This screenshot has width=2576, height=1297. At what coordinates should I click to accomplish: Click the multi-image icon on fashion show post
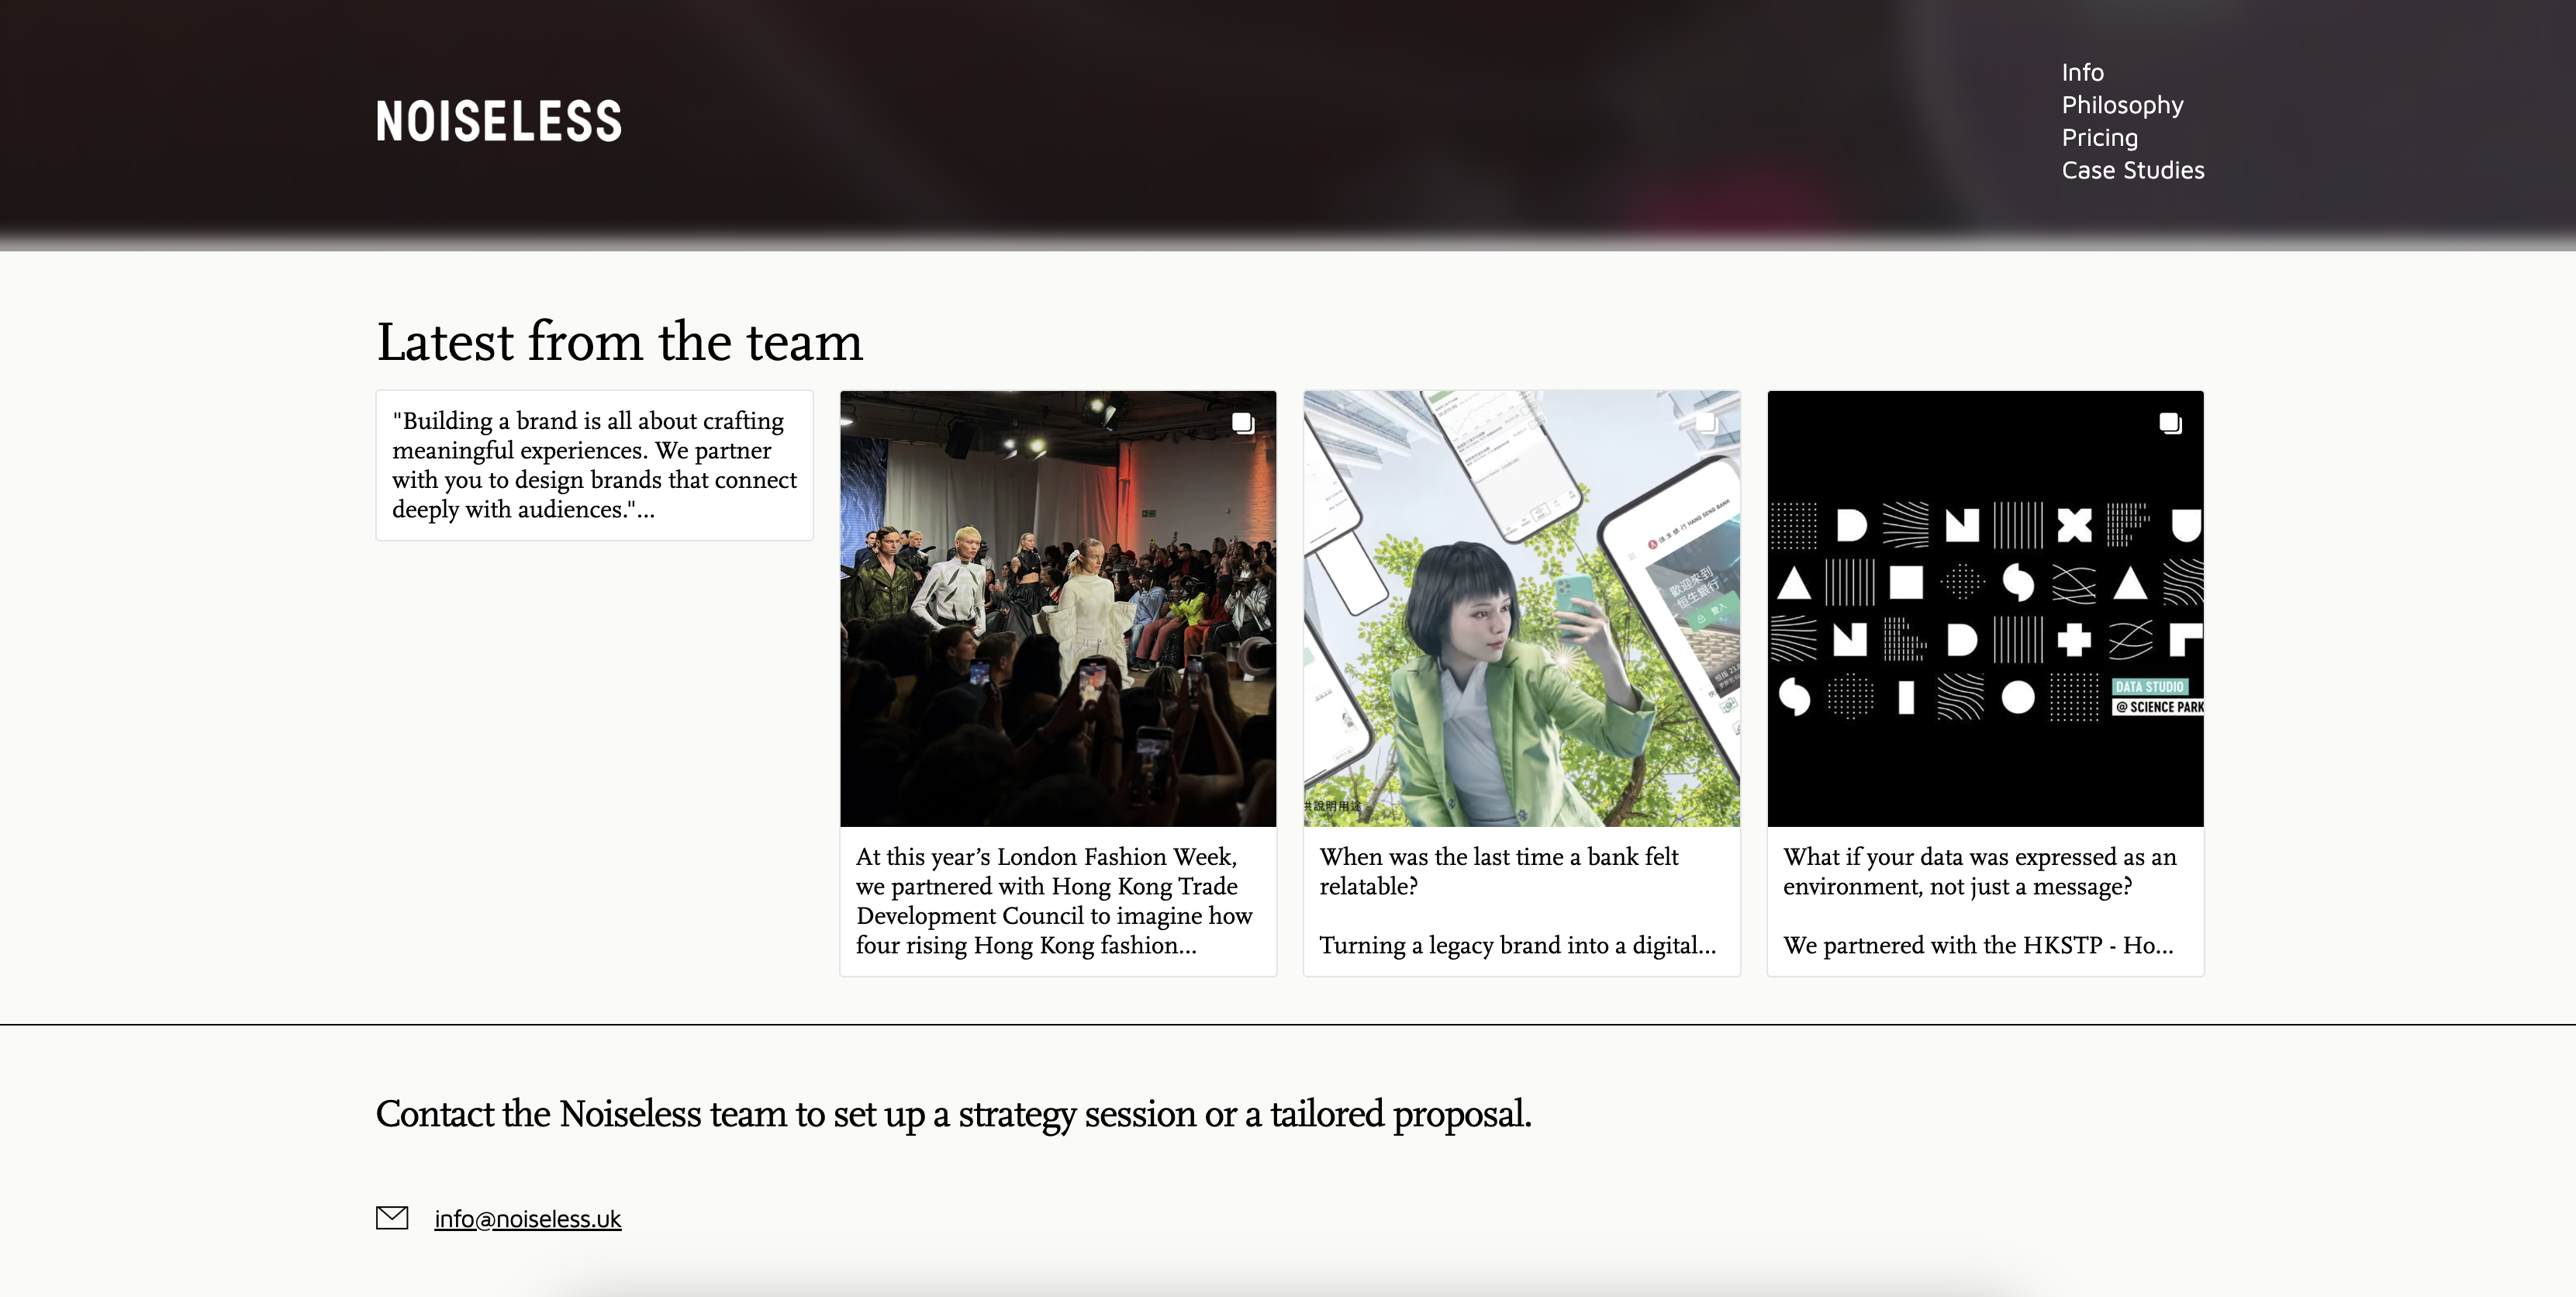(x=1242, y=423)
